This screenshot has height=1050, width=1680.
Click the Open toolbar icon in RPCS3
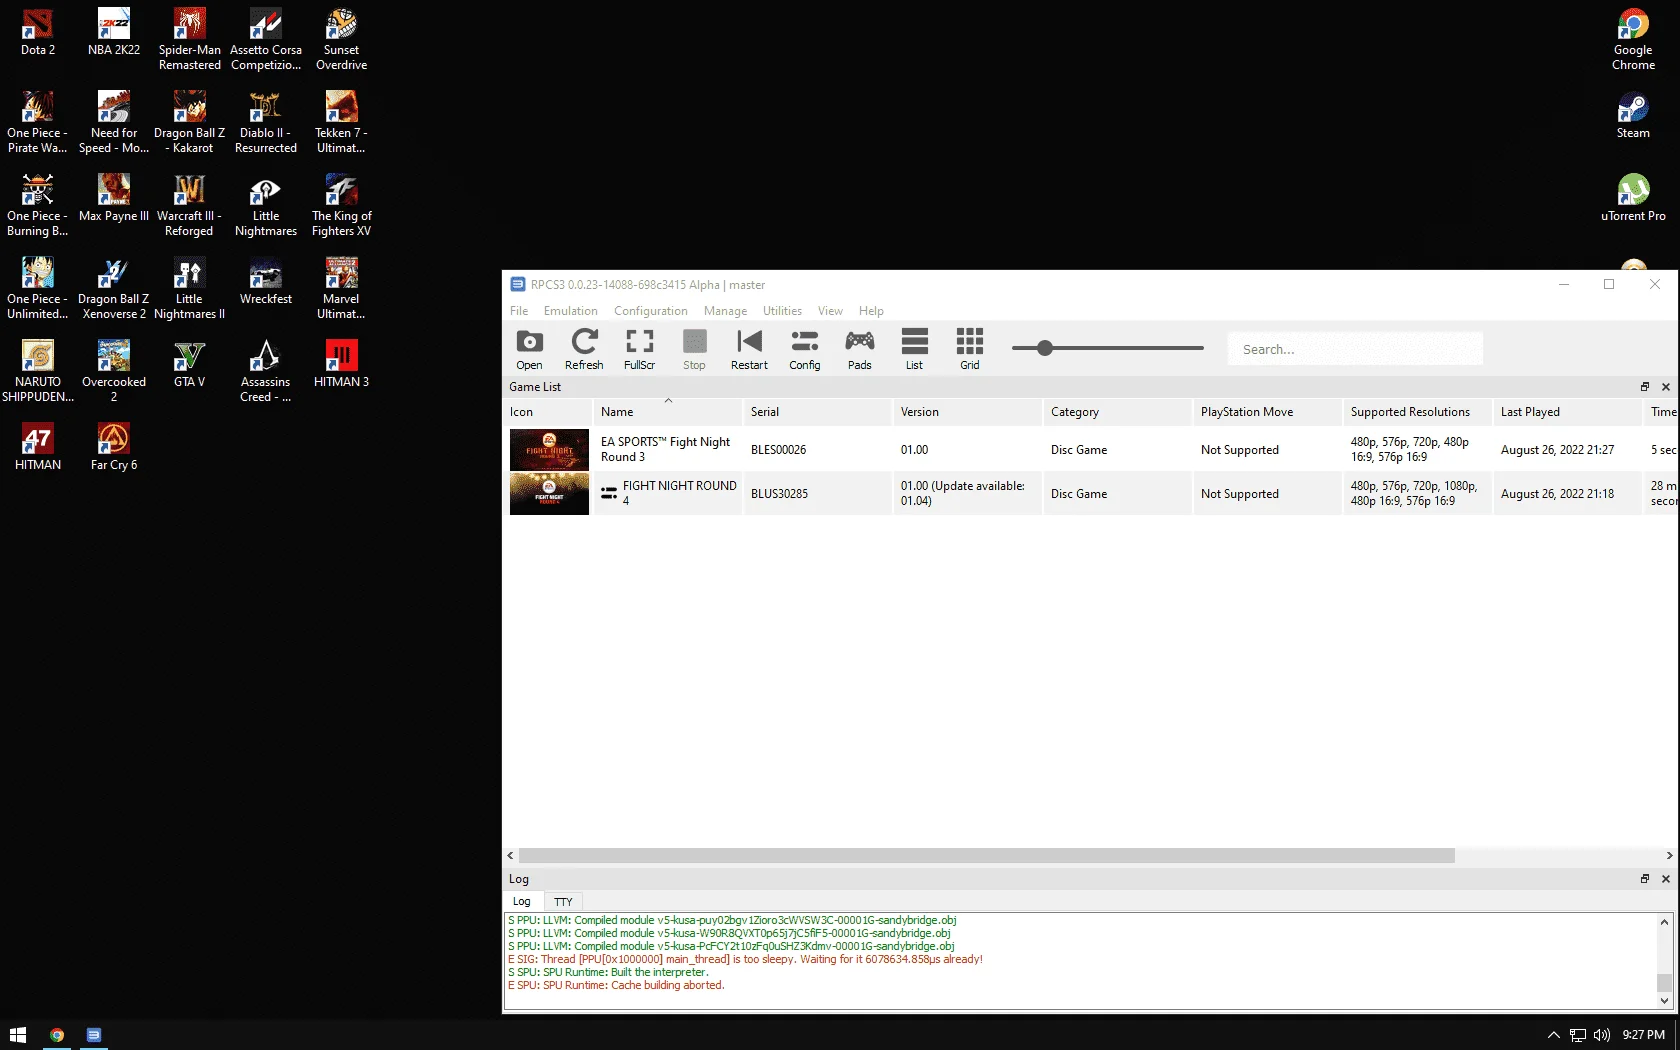click(x=529, y=349)
